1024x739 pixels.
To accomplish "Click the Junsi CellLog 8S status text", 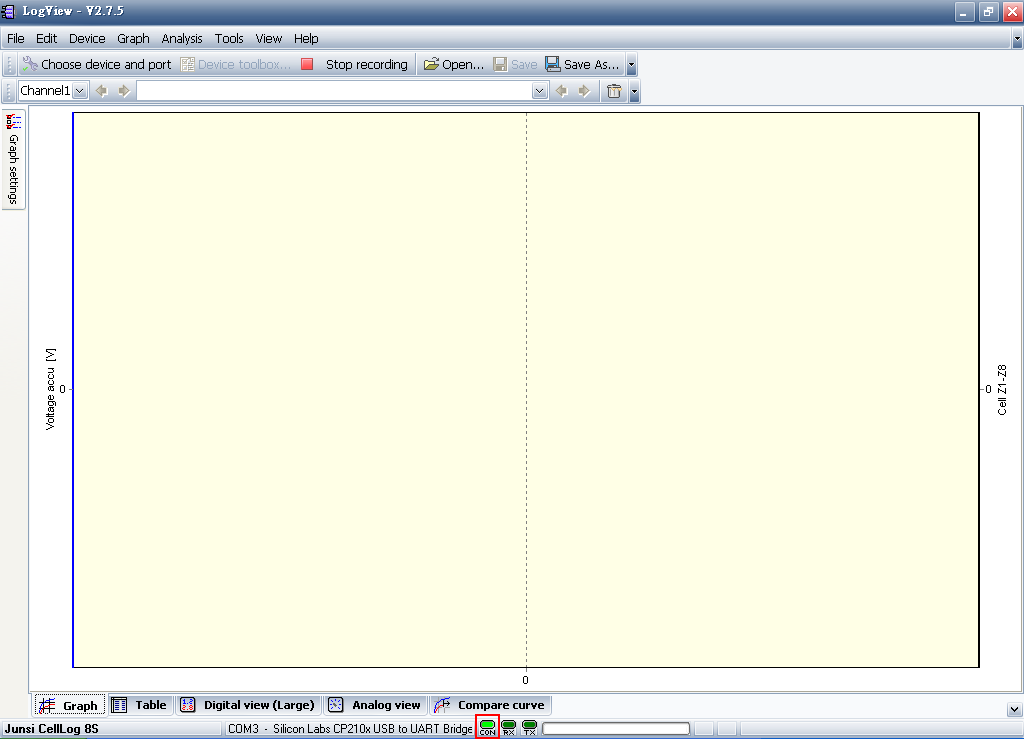I will coord(52,729).
